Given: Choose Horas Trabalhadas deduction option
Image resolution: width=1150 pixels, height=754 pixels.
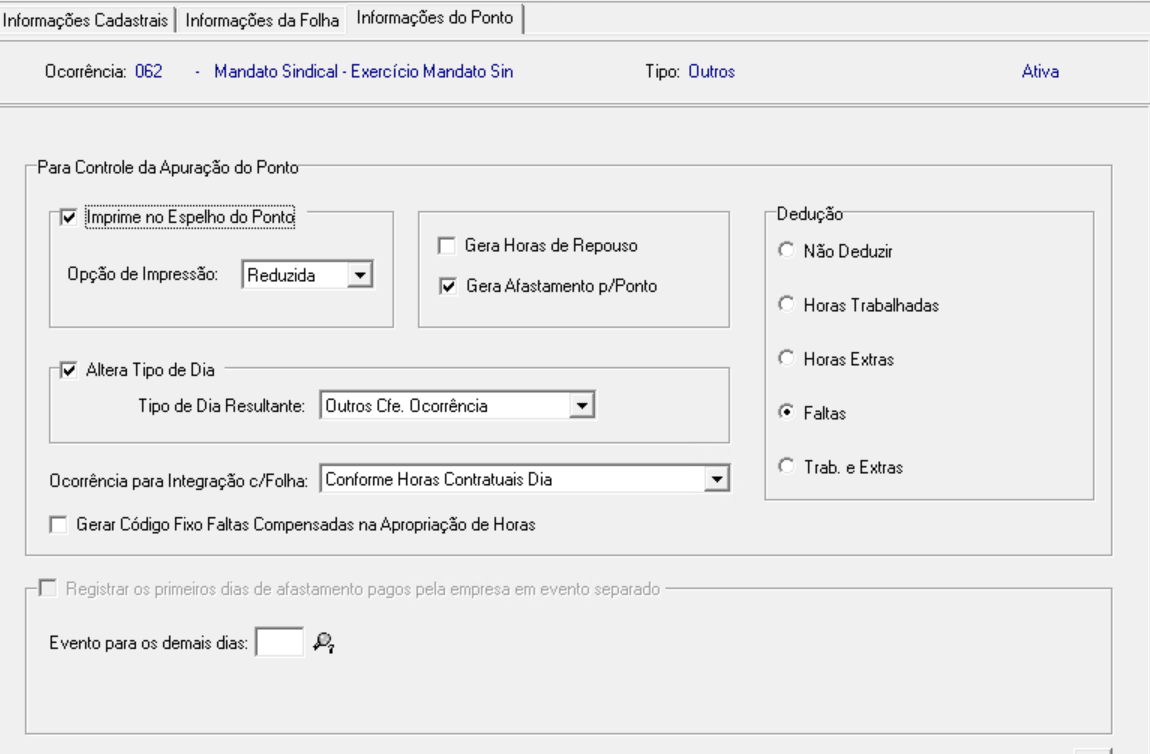Looking at the screenshot, I should (x=785, y=306).
